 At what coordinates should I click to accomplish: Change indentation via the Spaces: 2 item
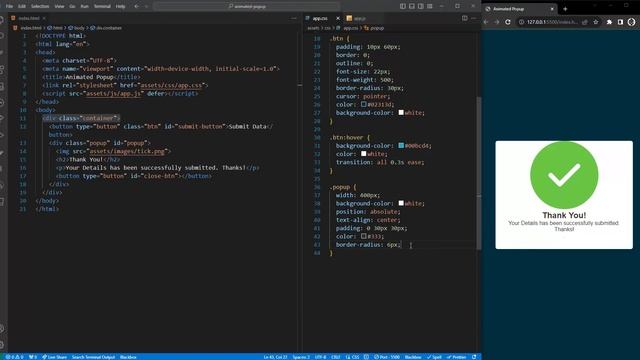click(x=301, y=357)
